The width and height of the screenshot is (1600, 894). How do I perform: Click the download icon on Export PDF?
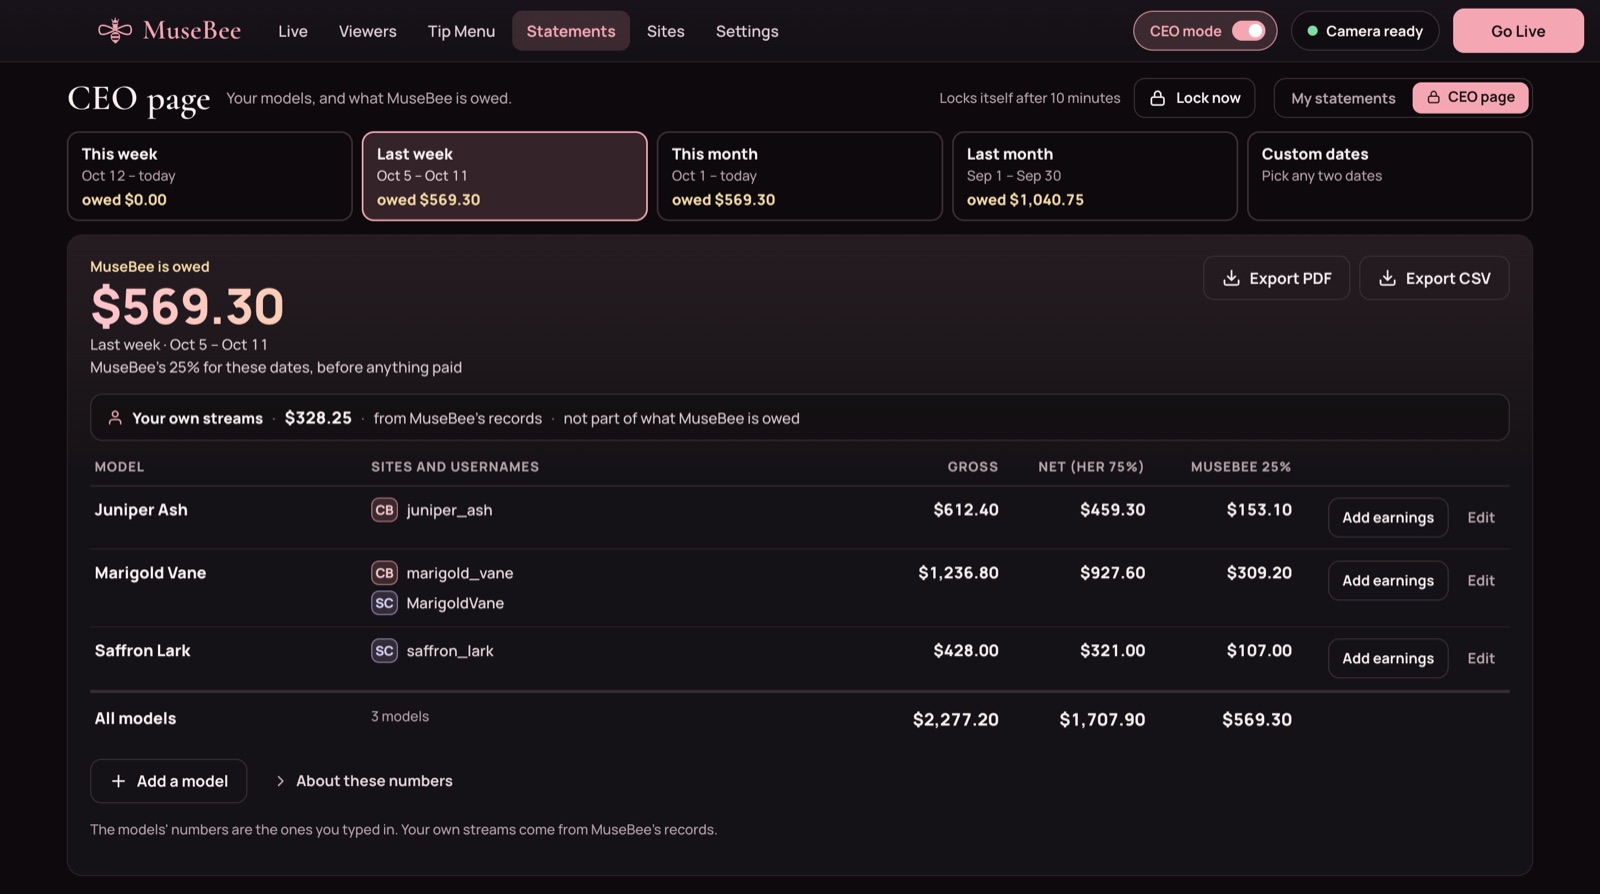1231,278
